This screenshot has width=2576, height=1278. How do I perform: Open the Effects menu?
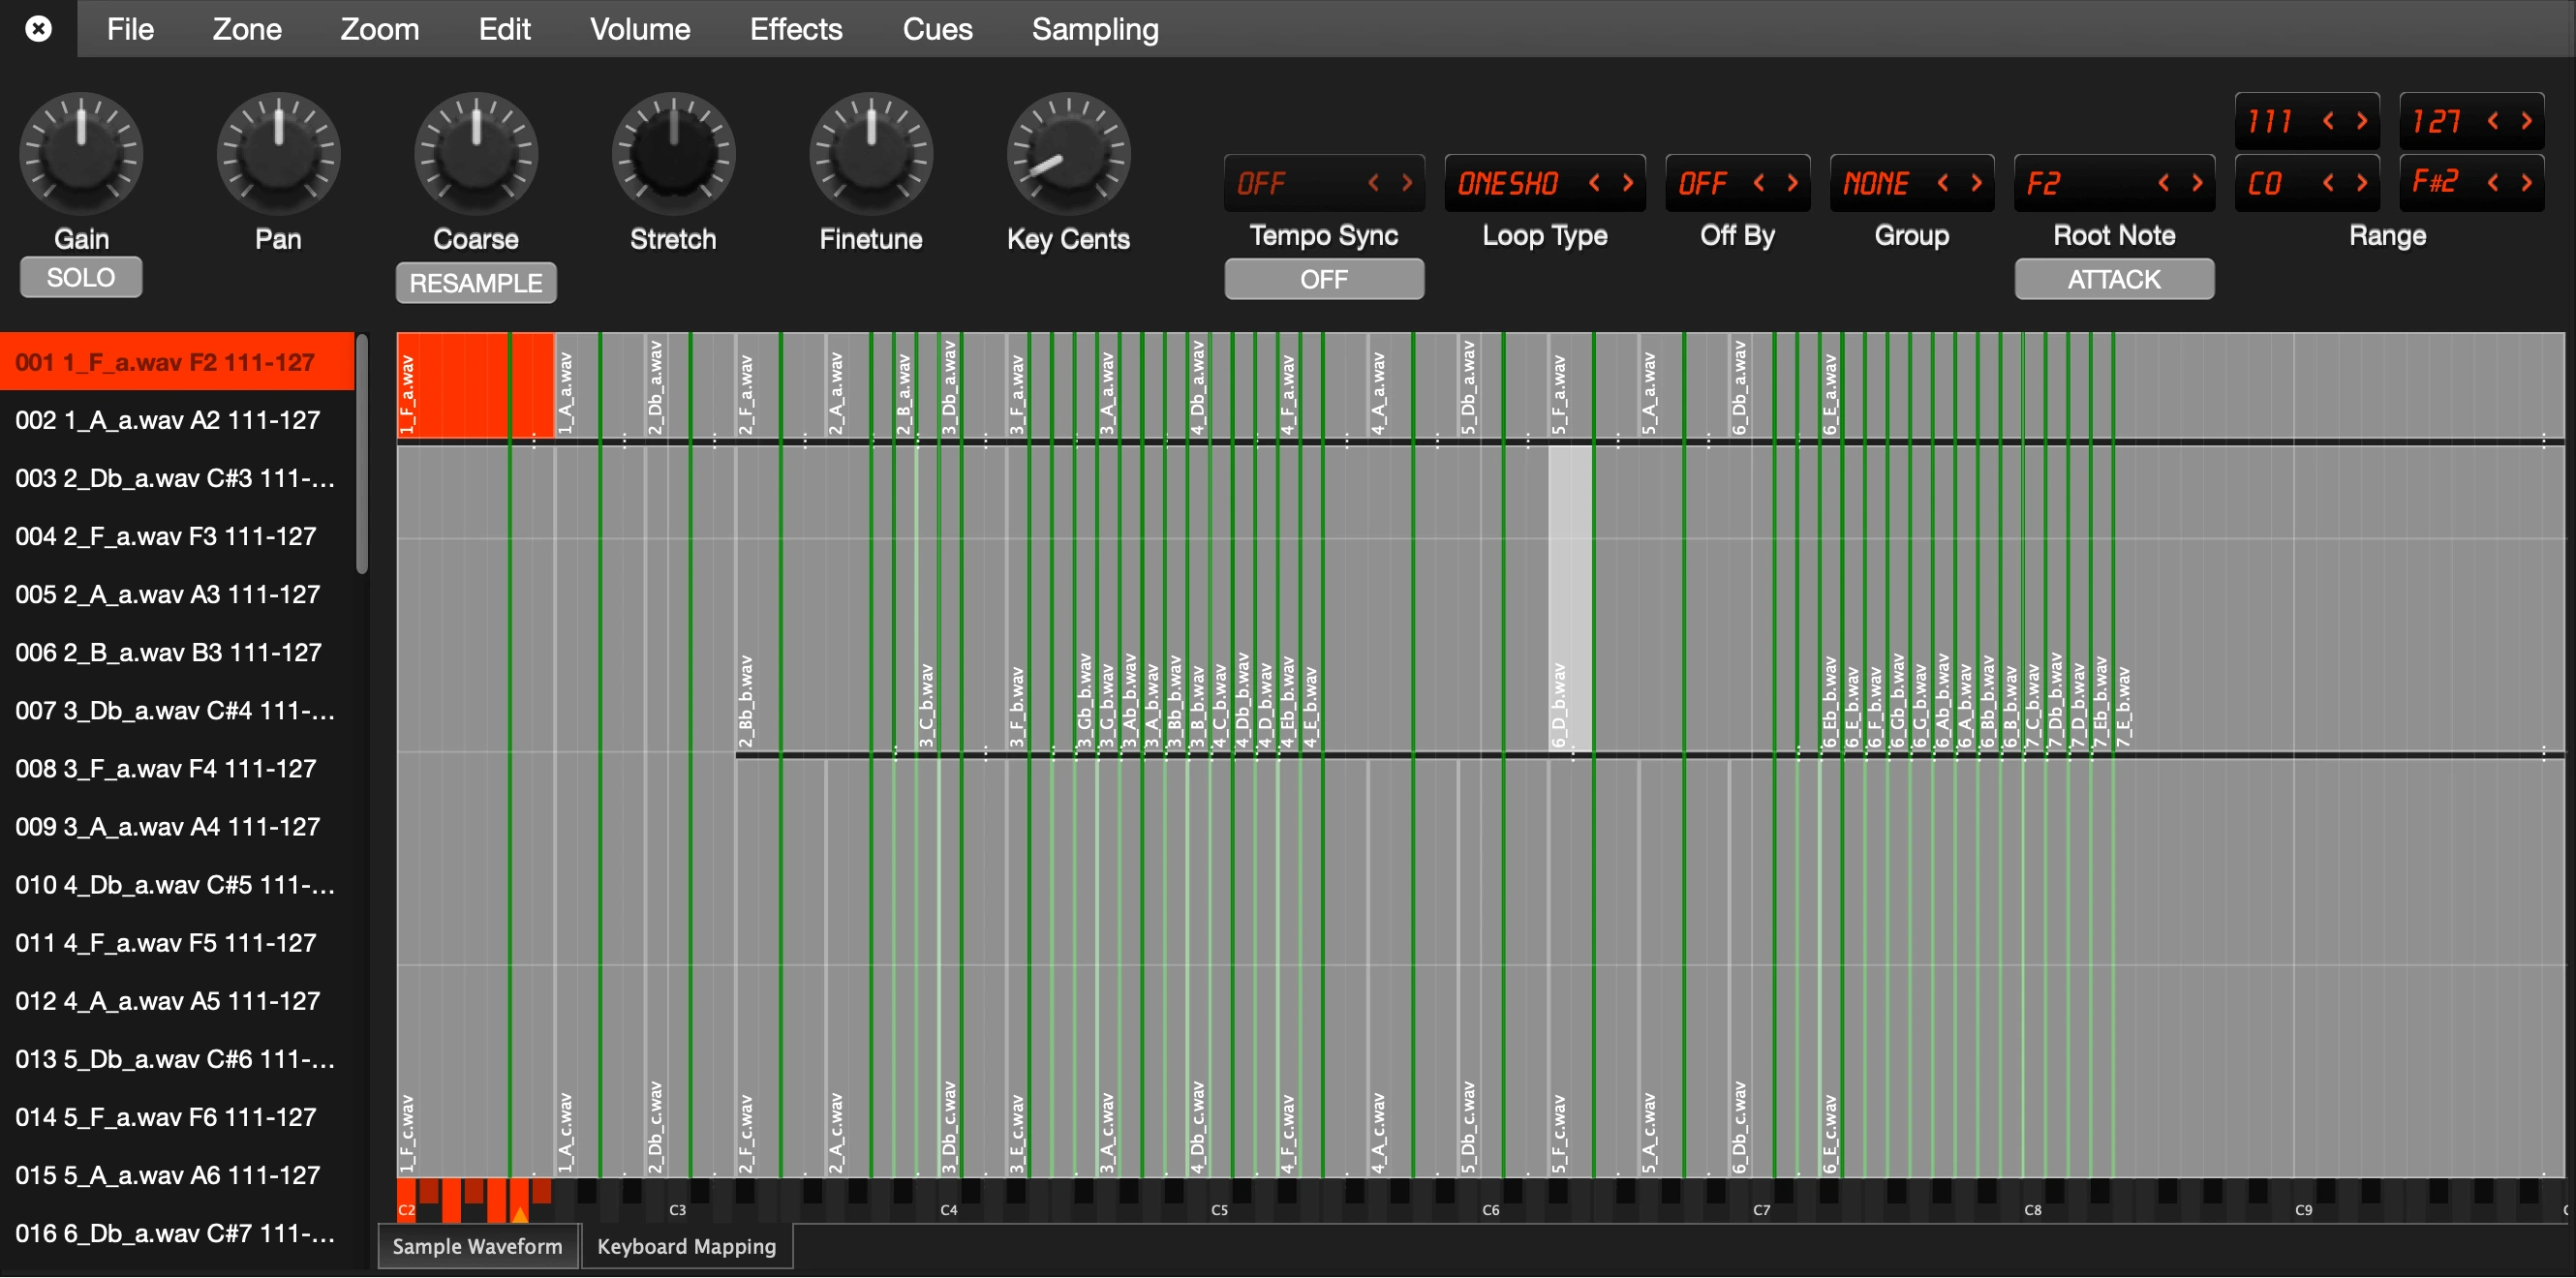point(796,29)
